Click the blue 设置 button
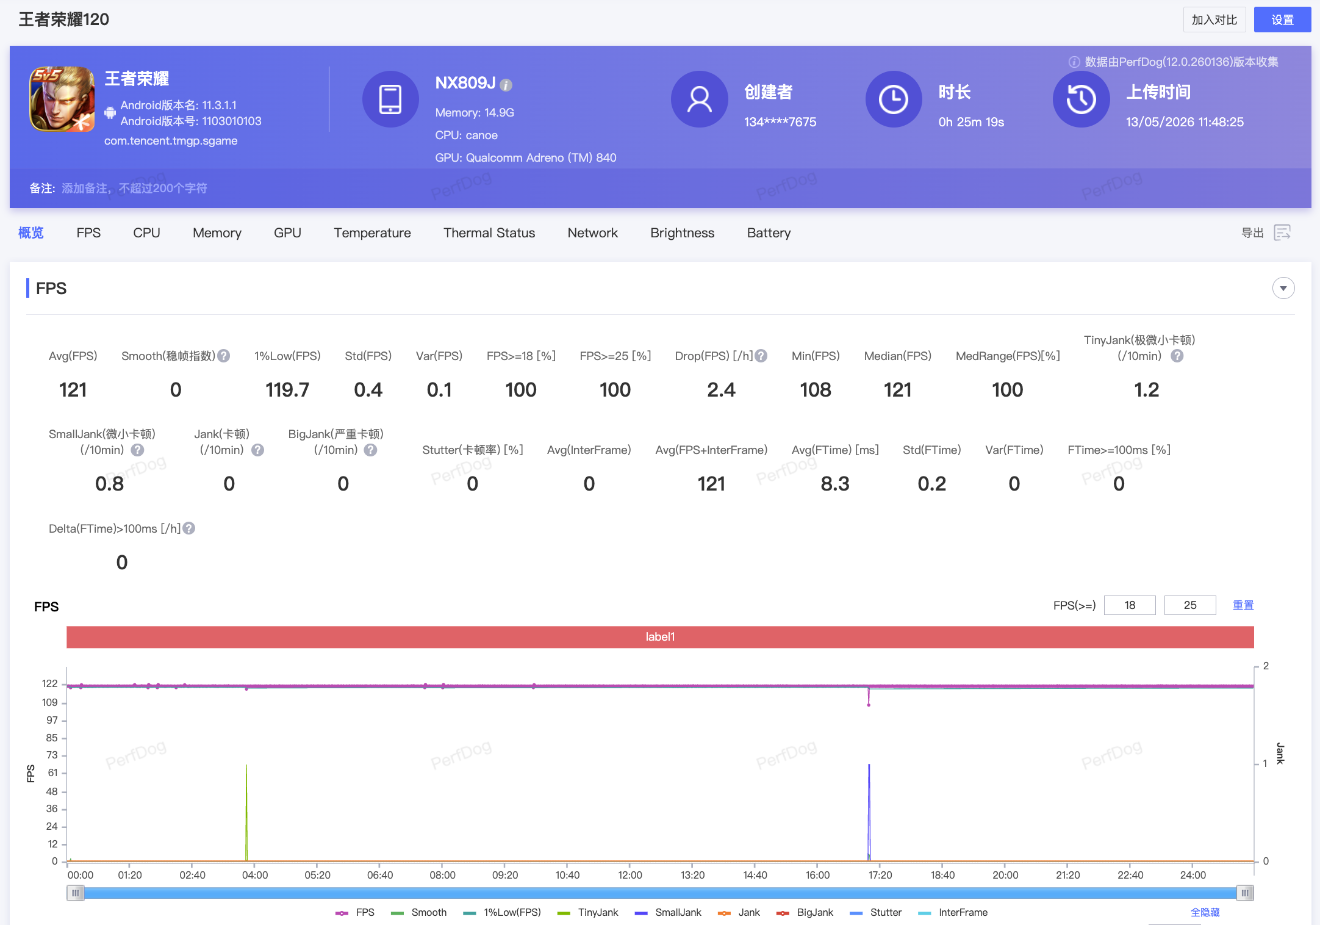1320x925 pixels. (1283, 20)
